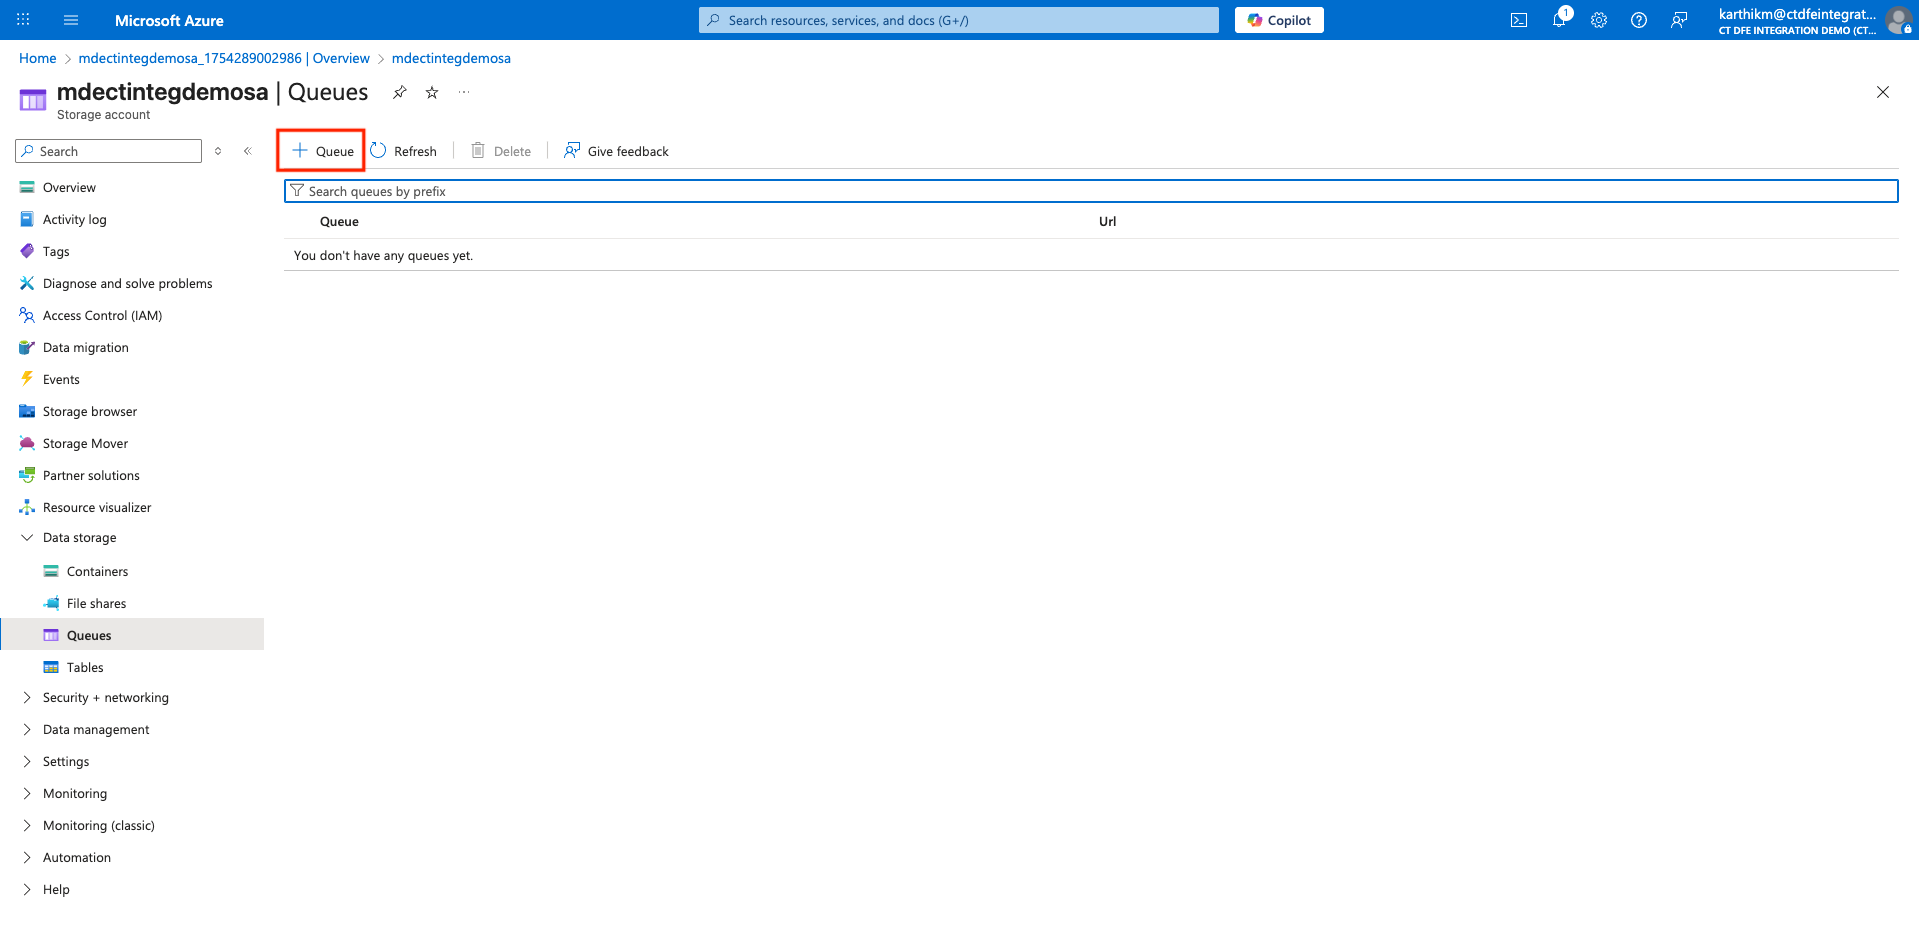Collapse the Data storage section
1919x931 pixels.
coord(27,538)
